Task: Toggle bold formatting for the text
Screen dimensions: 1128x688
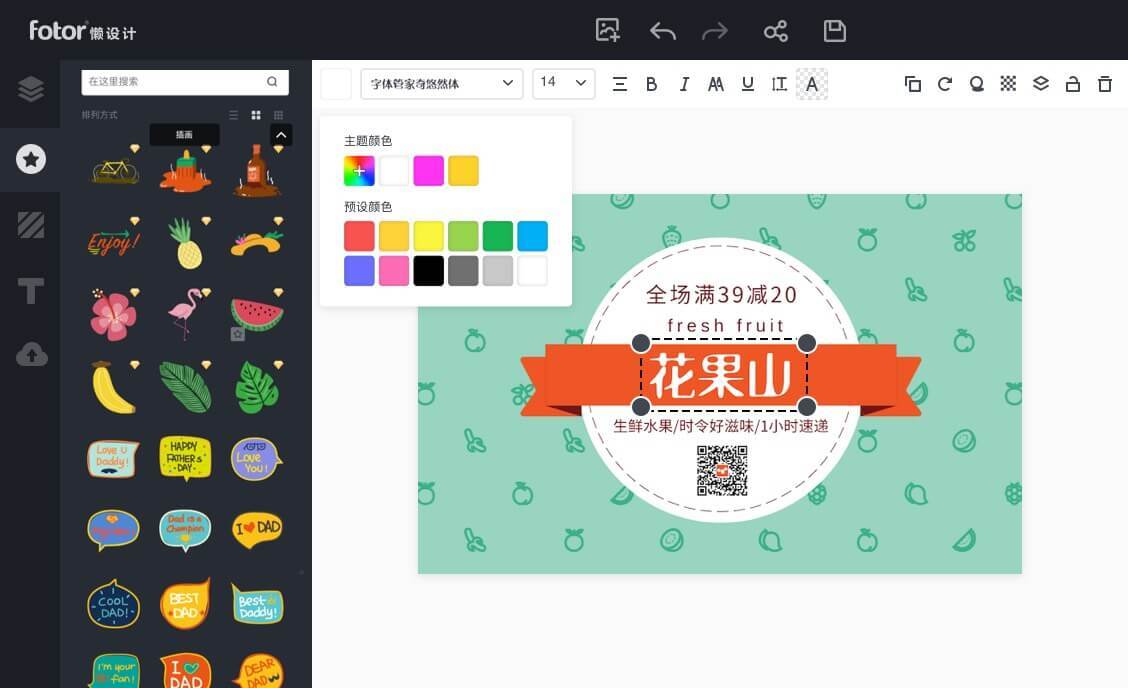Action: click(652, 84)
